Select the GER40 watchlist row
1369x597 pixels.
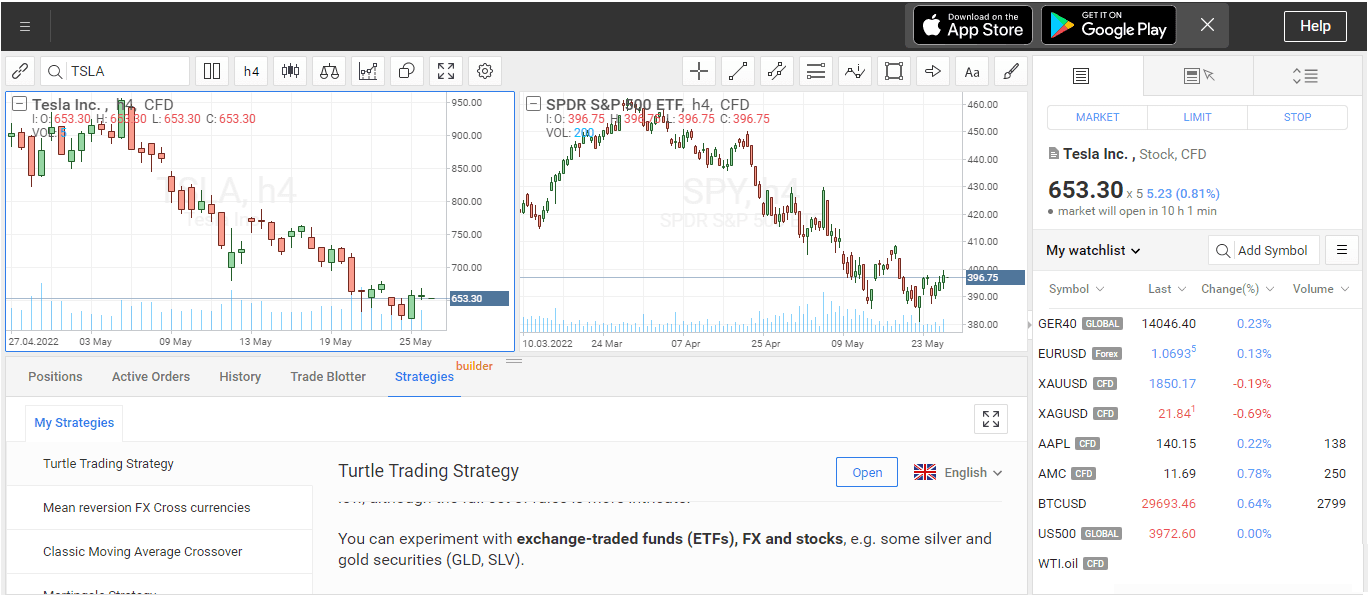[x=1196, y=323]
